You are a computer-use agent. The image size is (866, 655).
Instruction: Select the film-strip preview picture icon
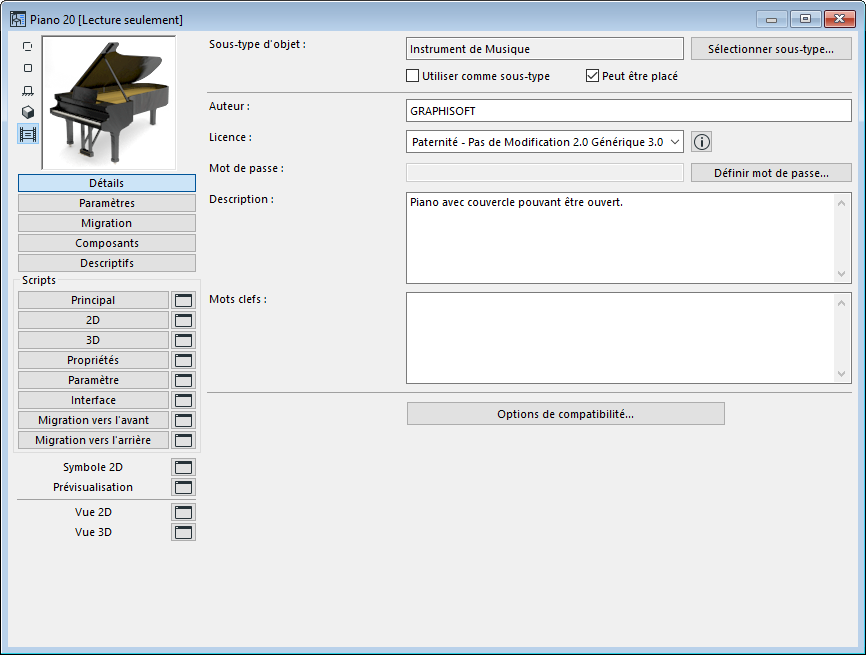(x=28, y=134)
